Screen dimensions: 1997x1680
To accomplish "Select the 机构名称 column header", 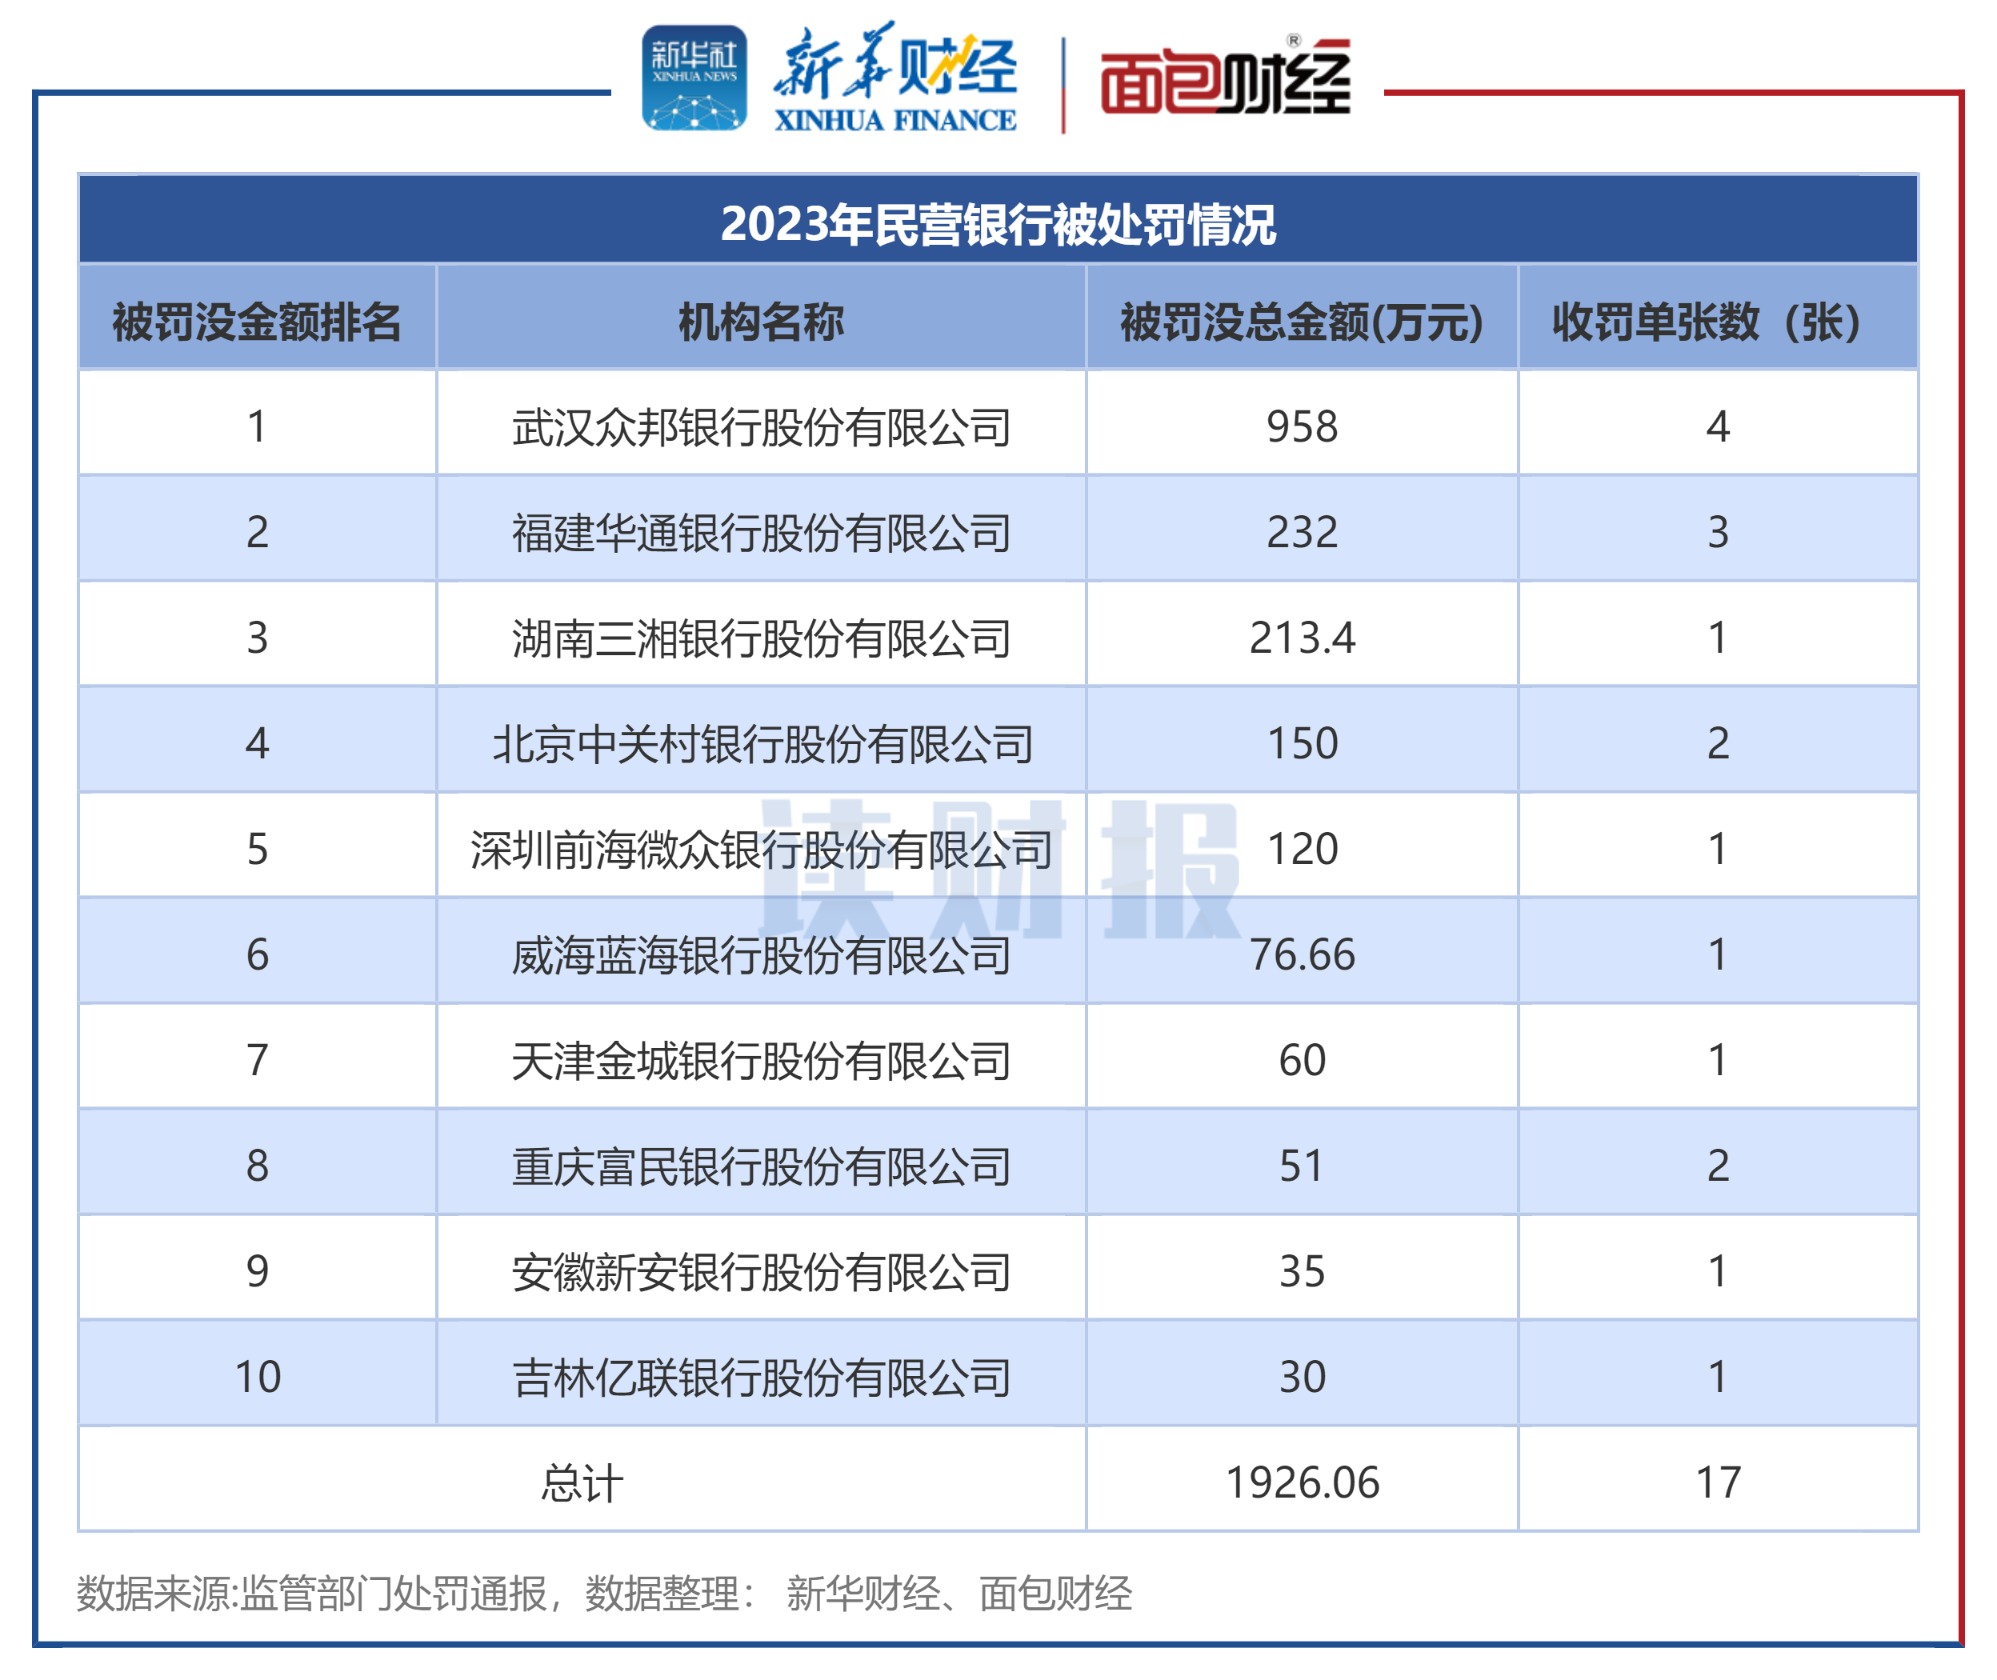I will (761, 322).
